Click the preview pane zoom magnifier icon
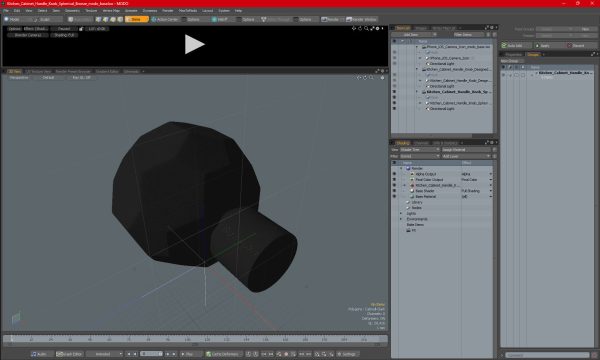600x360 pixels. (x=366, y=28)
